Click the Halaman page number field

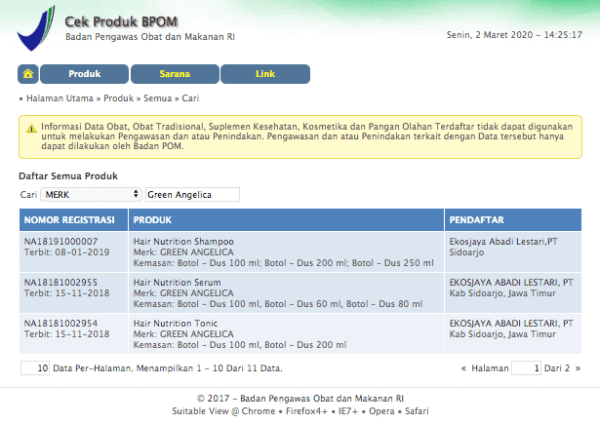[526, 368]
